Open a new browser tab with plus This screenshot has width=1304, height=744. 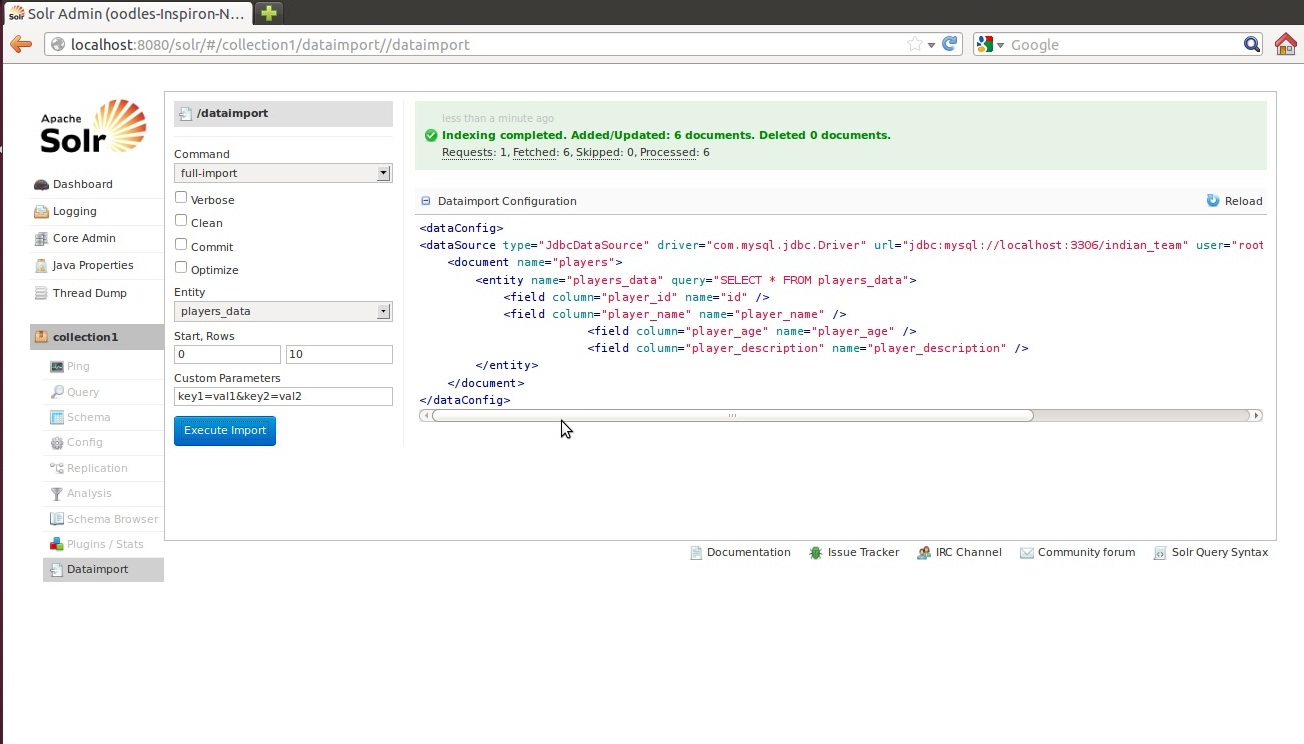pyautogui.click(x=268, y=13)
